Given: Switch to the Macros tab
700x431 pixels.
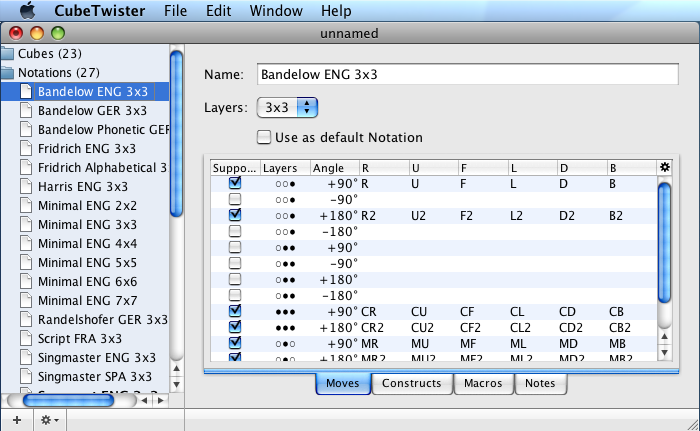Looking at the screenshot, I should click(483, 383).
